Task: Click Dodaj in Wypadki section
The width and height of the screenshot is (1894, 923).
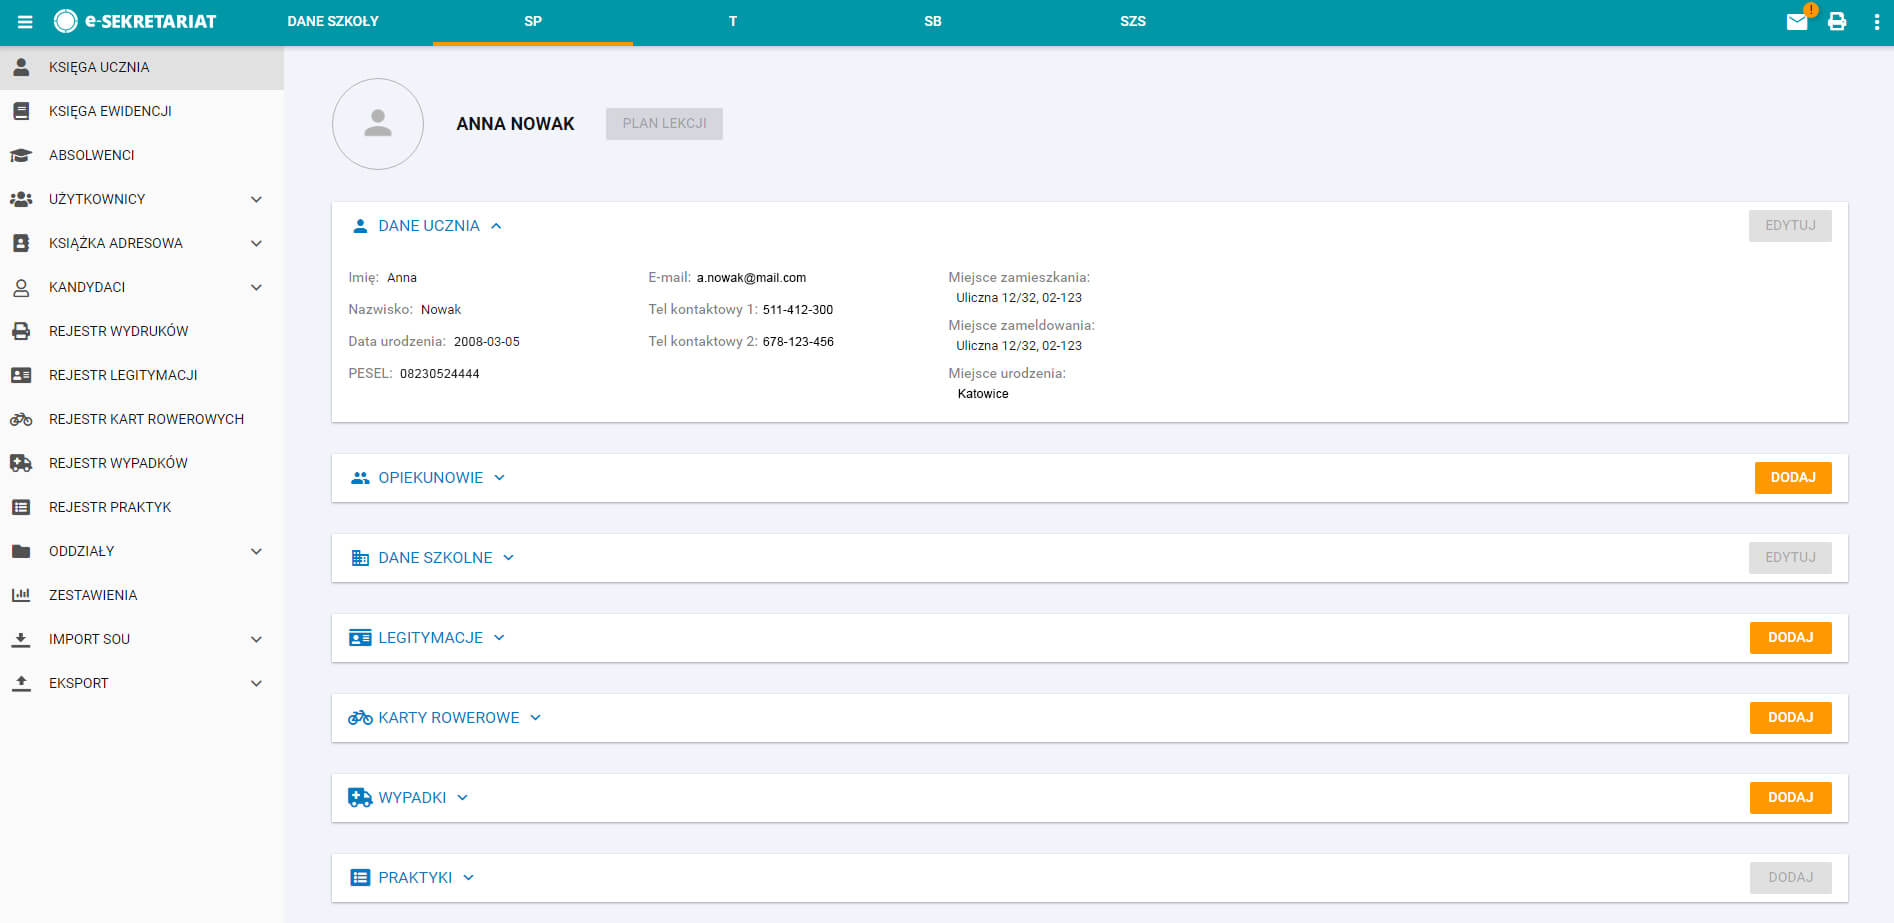Action: tap(1790, 798)
